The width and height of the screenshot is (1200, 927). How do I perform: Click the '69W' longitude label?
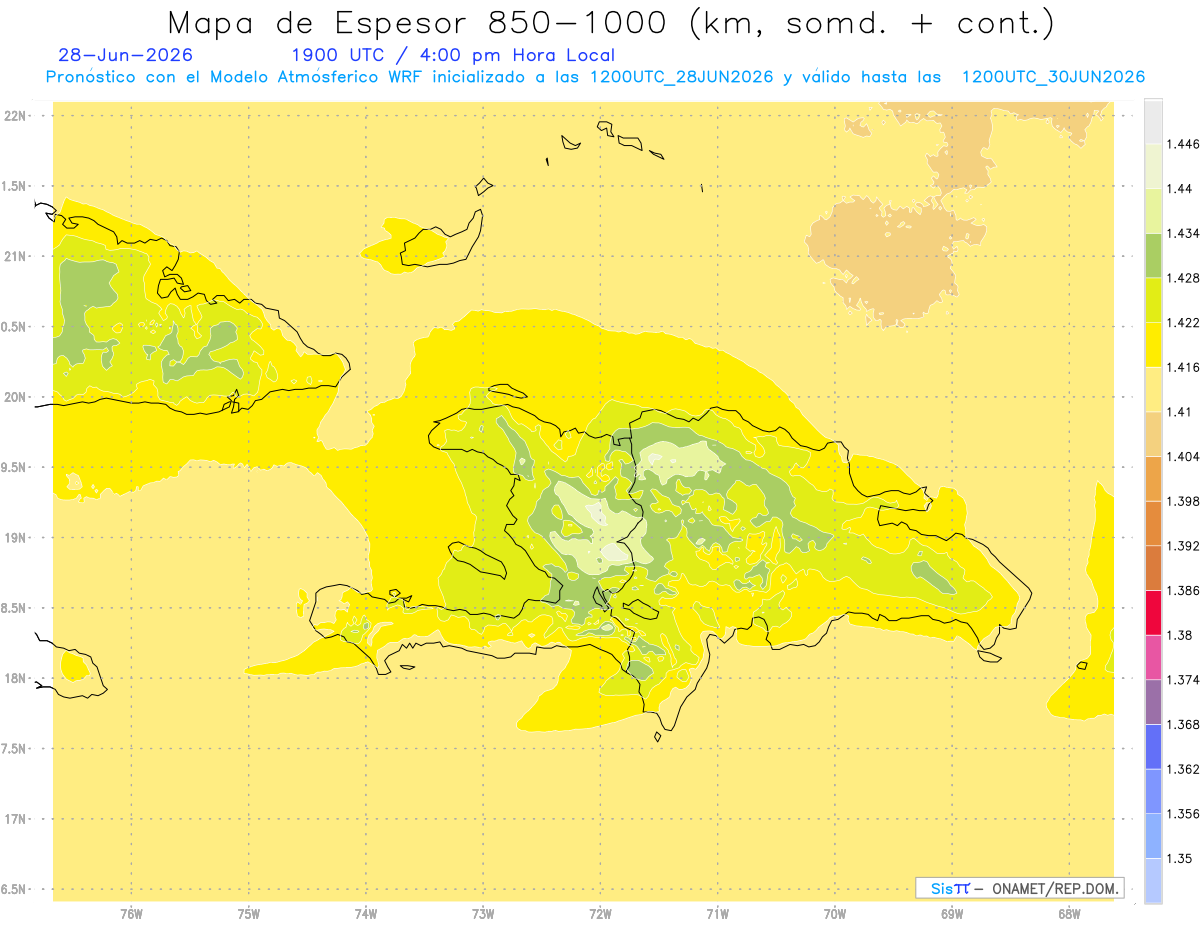952,913
